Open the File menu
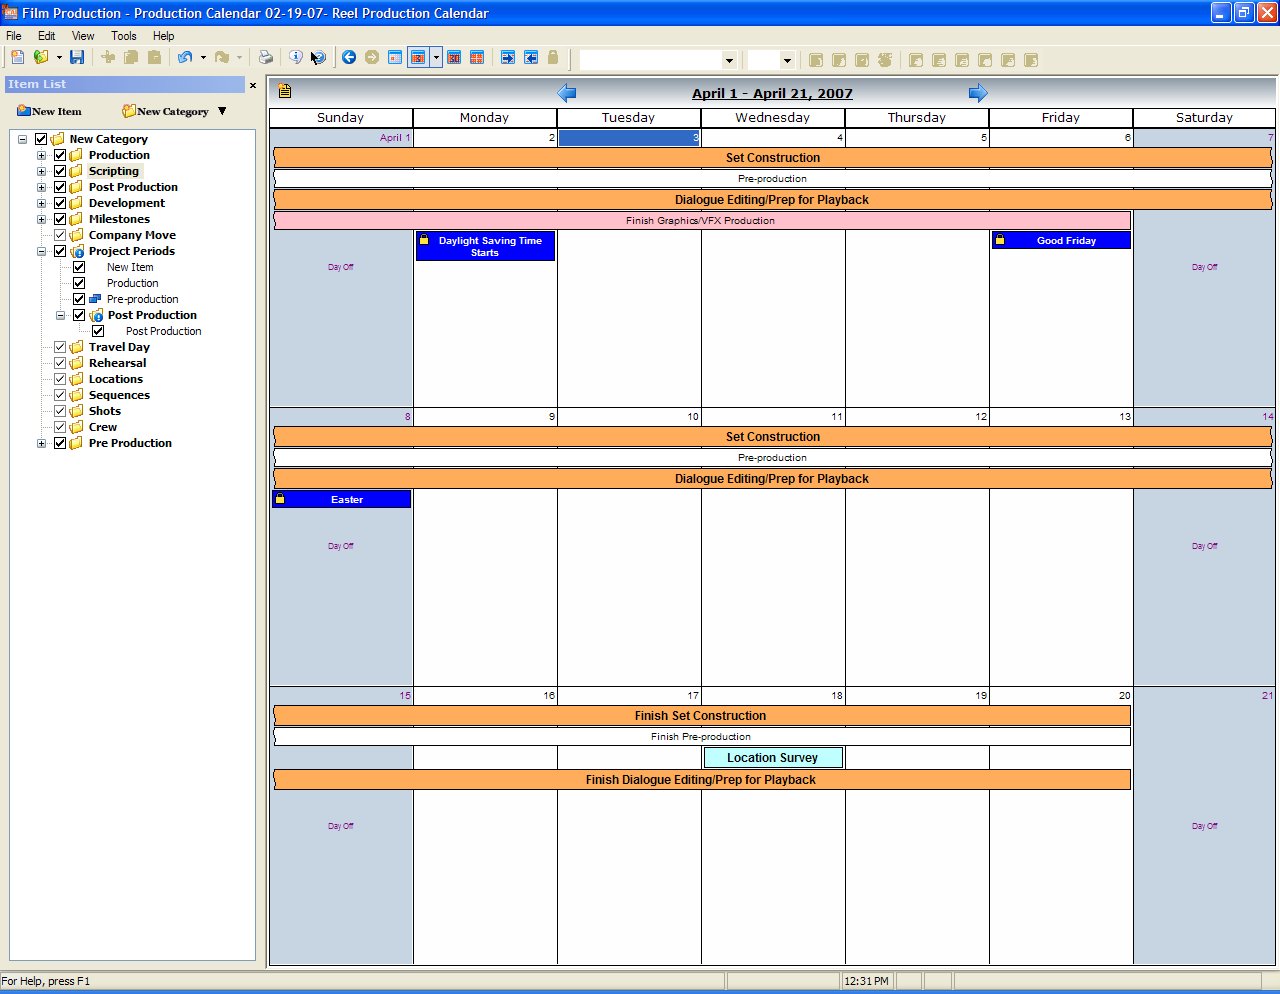The image size is (1280, 994). point(14,36)
